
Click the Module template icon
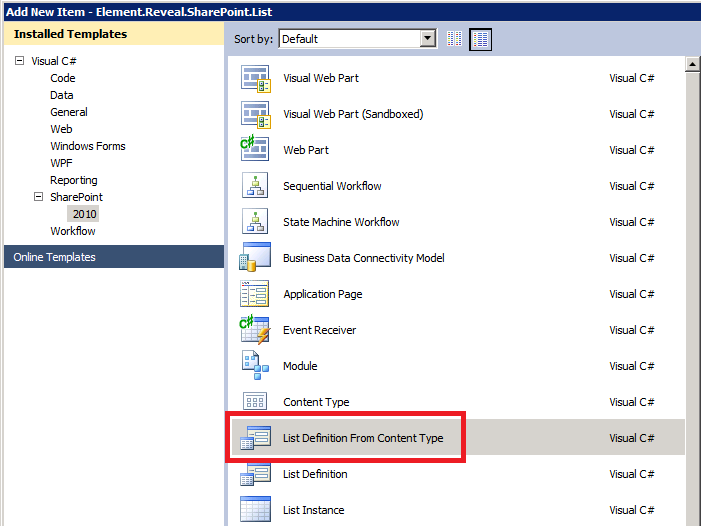pyautogui.click(x=255, y=365)
